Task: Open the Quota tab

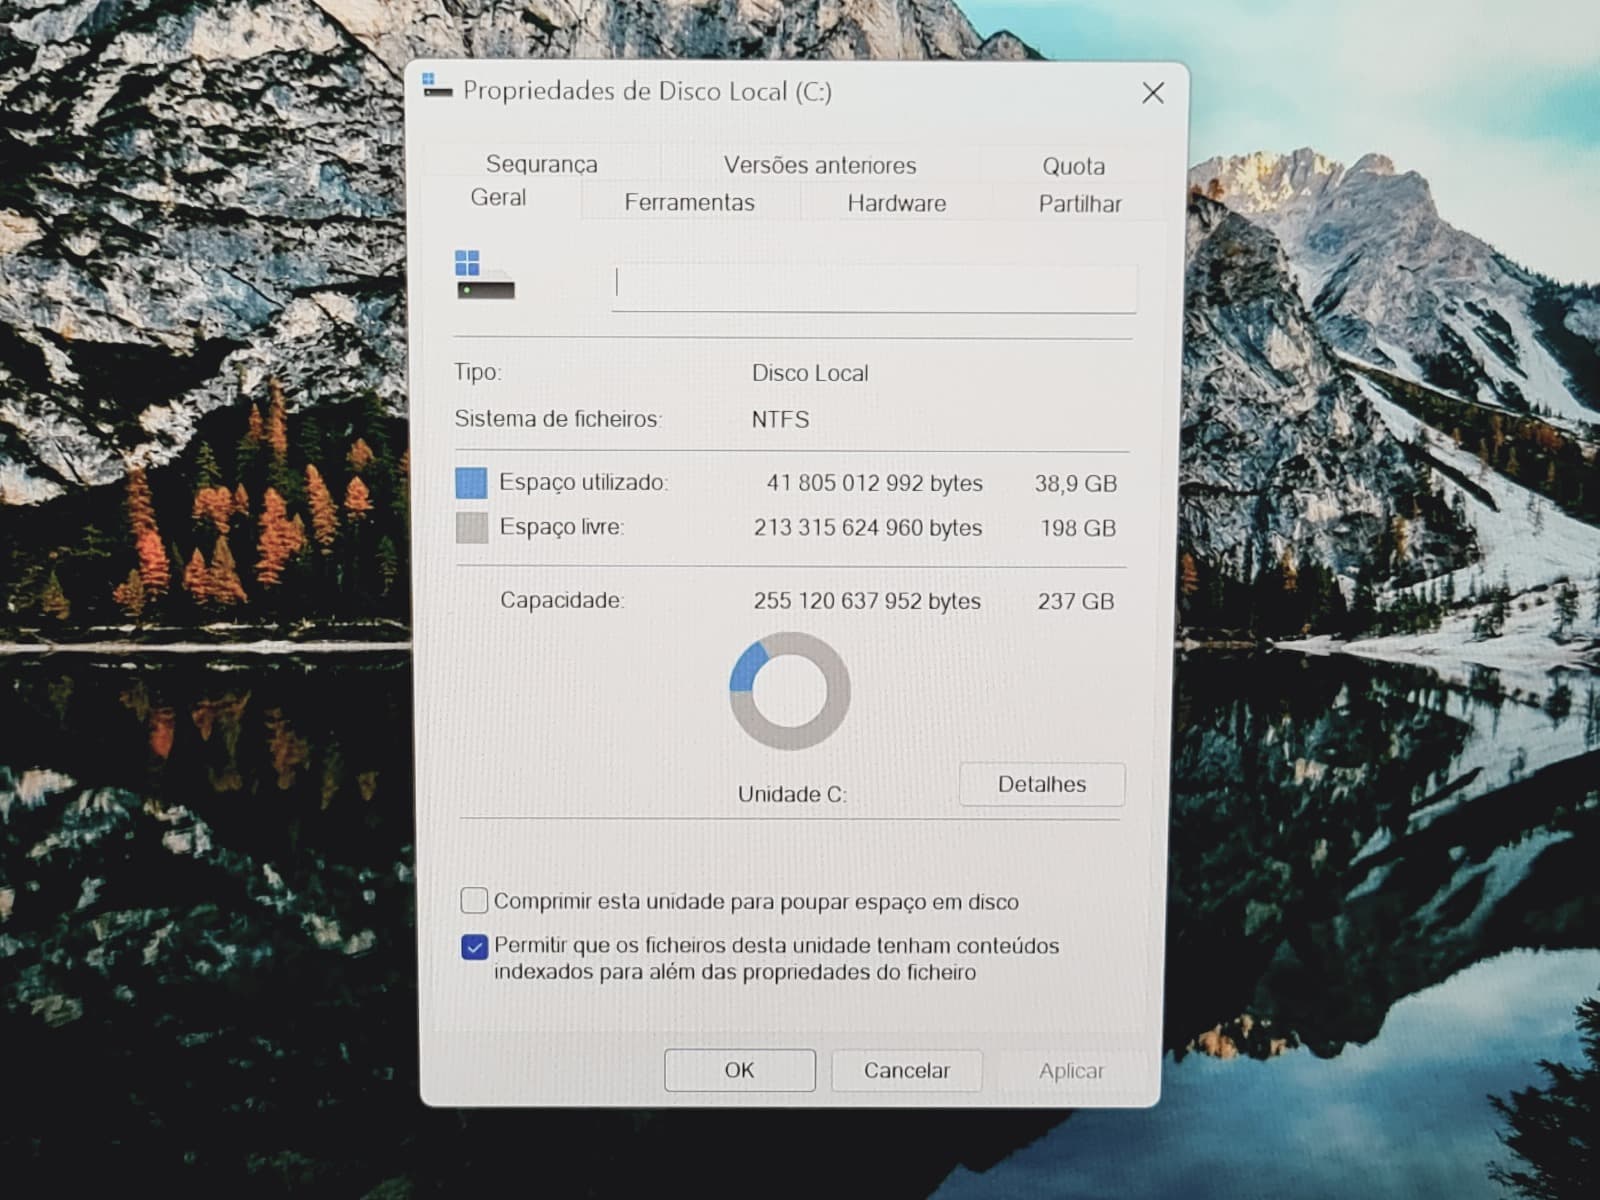Action: tap(1073, 166)
